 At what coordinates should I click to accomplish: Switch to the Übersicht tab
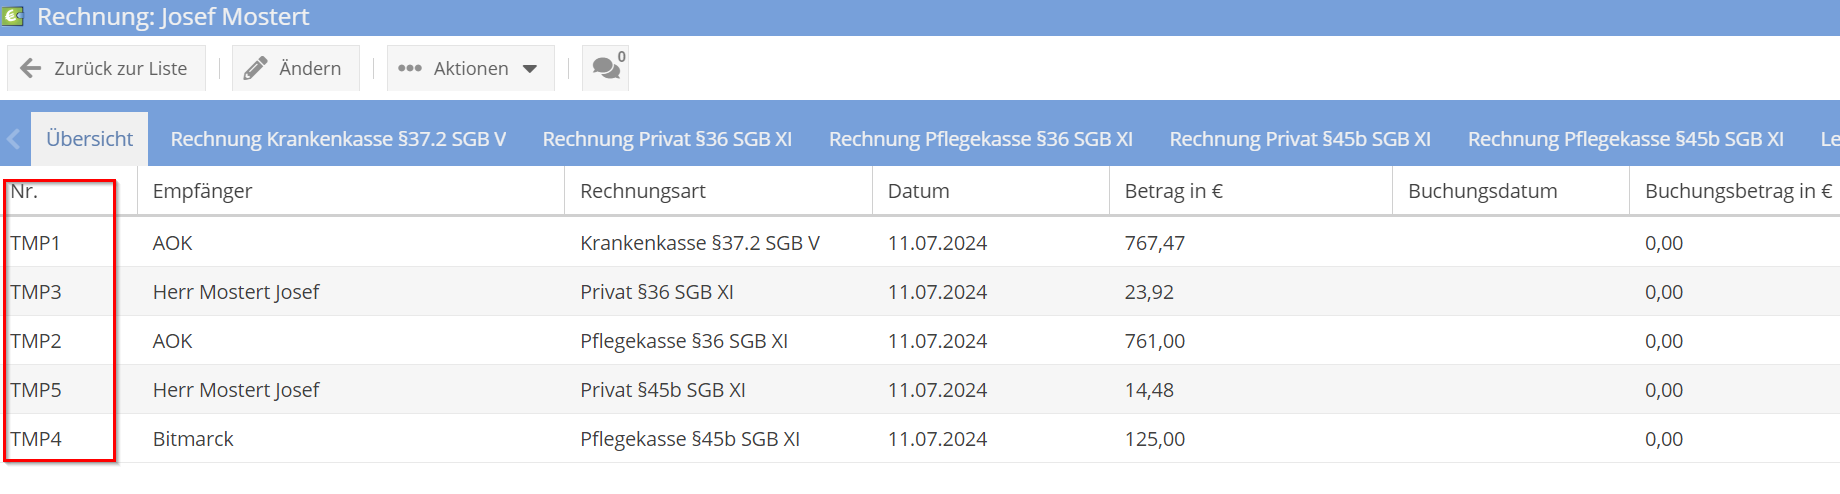[x=89, y=139]
